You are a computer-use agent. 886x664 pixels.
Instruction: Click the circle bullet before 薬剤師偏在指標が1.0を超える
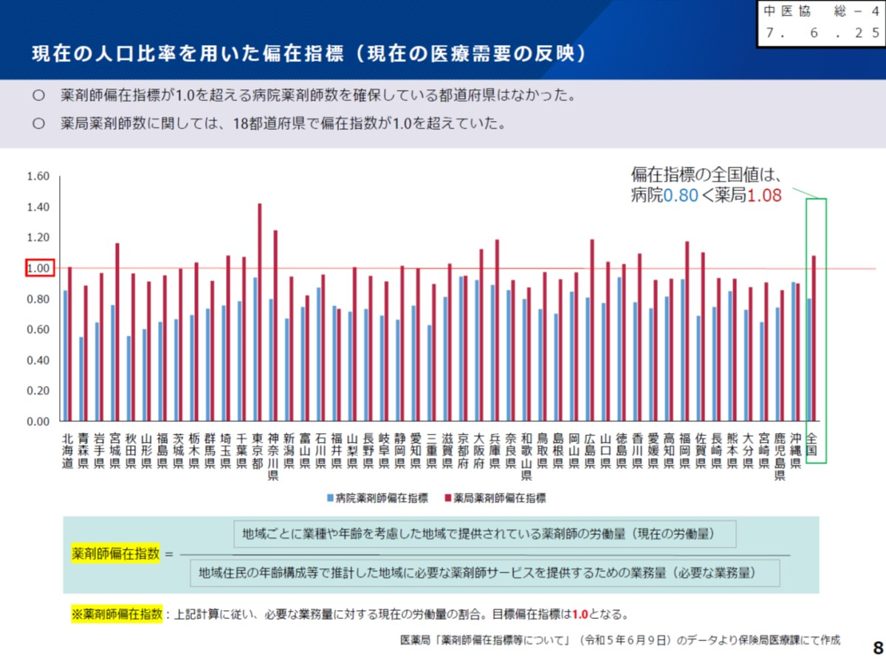(38, 97)
